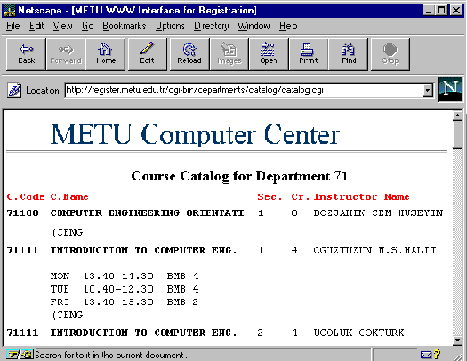This screenshot has height=361, width=467.
Task: Reload the current page
Action: (x=189, y=54)
